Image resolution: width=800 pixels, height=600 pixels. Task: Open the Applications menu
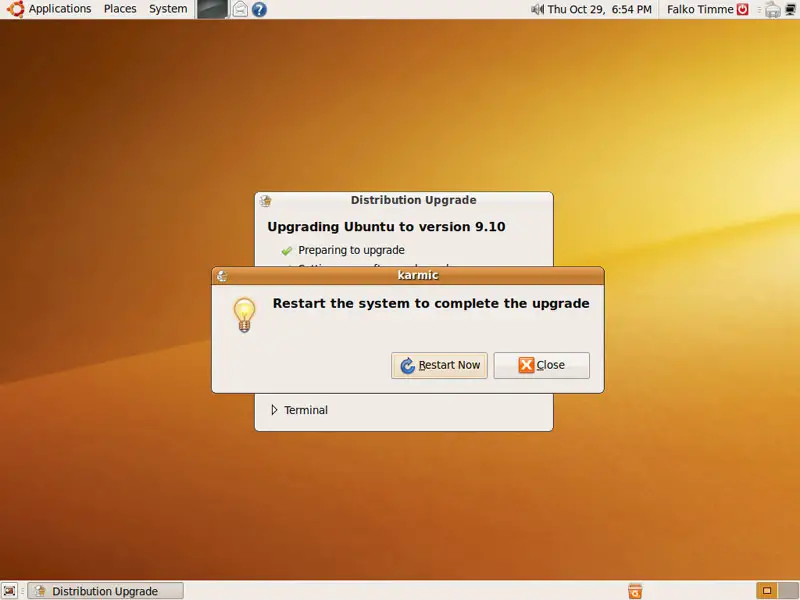(x=60, y=9)
